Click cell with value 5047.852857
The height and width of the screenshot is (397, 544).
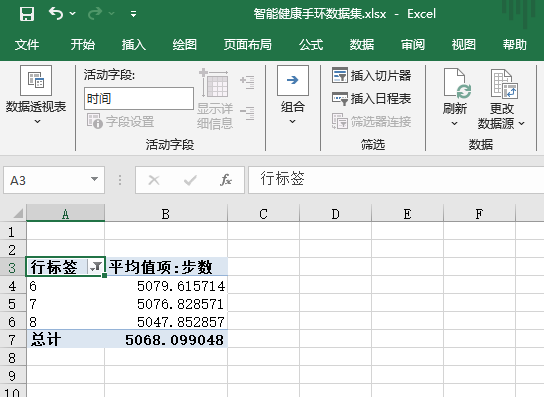166,322
